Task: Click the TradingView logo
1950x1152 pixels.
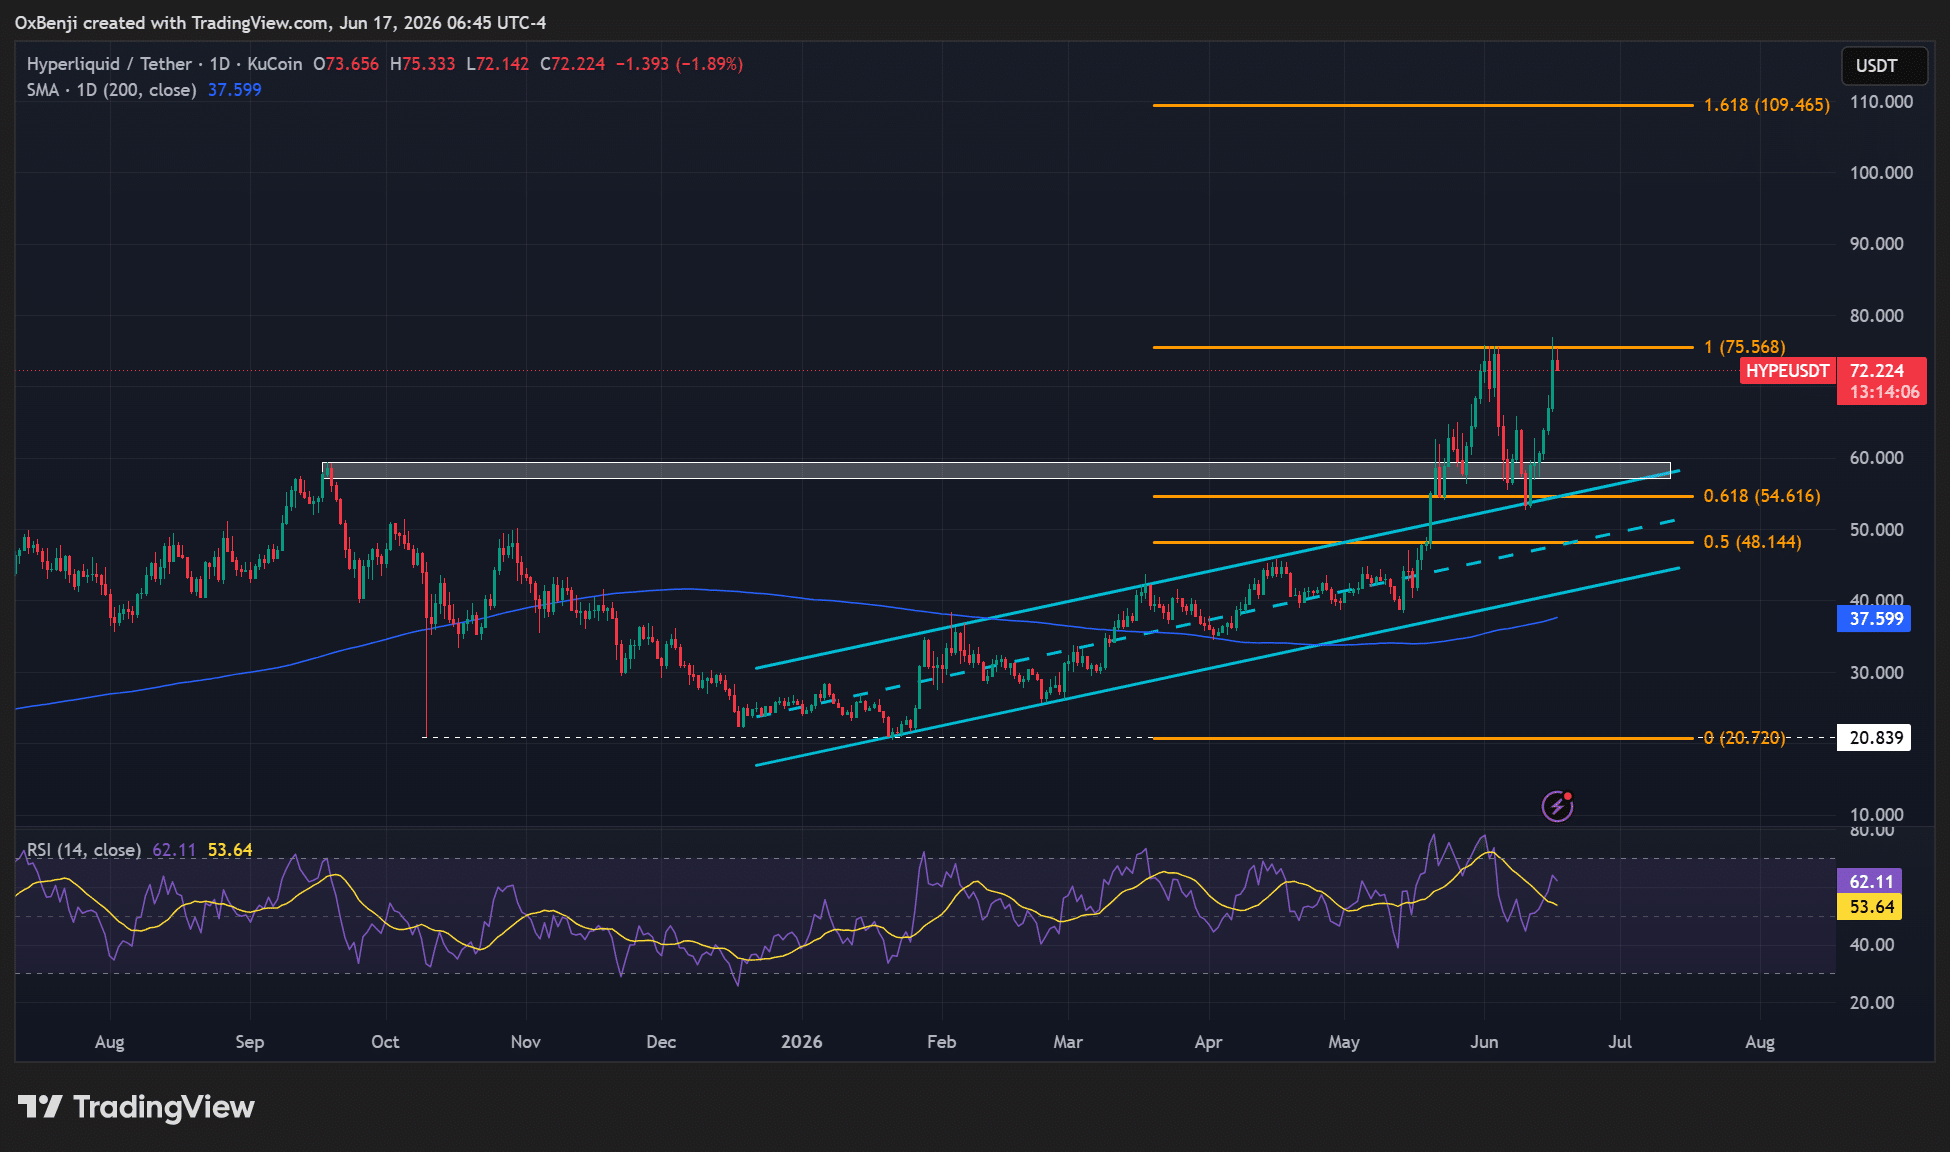Action: (x=136, y=1107)
